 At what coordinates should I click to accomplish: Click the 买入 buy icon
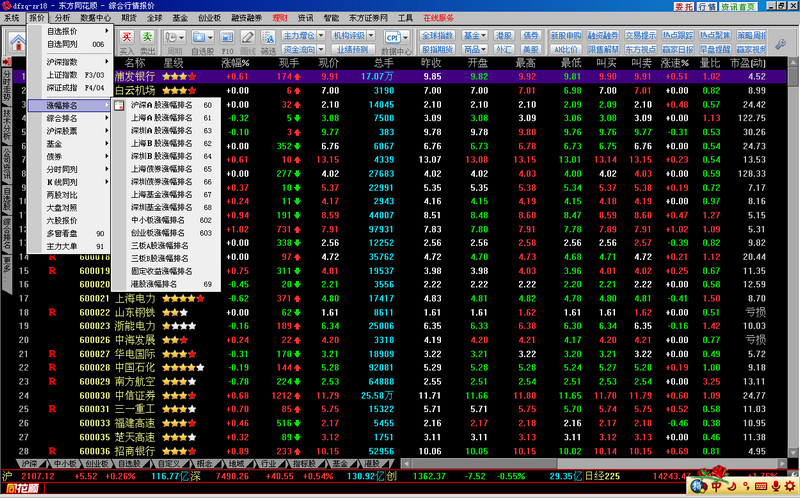click(x=127, y=41)
